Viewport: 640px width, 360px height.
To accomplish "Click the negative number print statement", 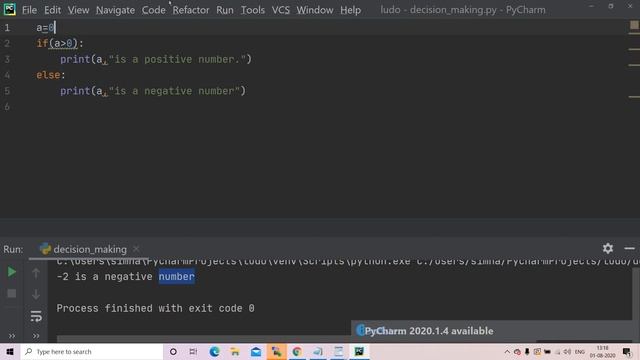I will 153,91.
